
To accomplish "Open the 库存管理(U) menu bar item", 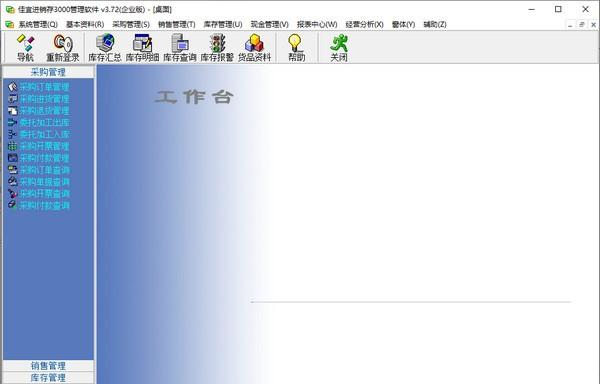I will click(x=223, y=24).
